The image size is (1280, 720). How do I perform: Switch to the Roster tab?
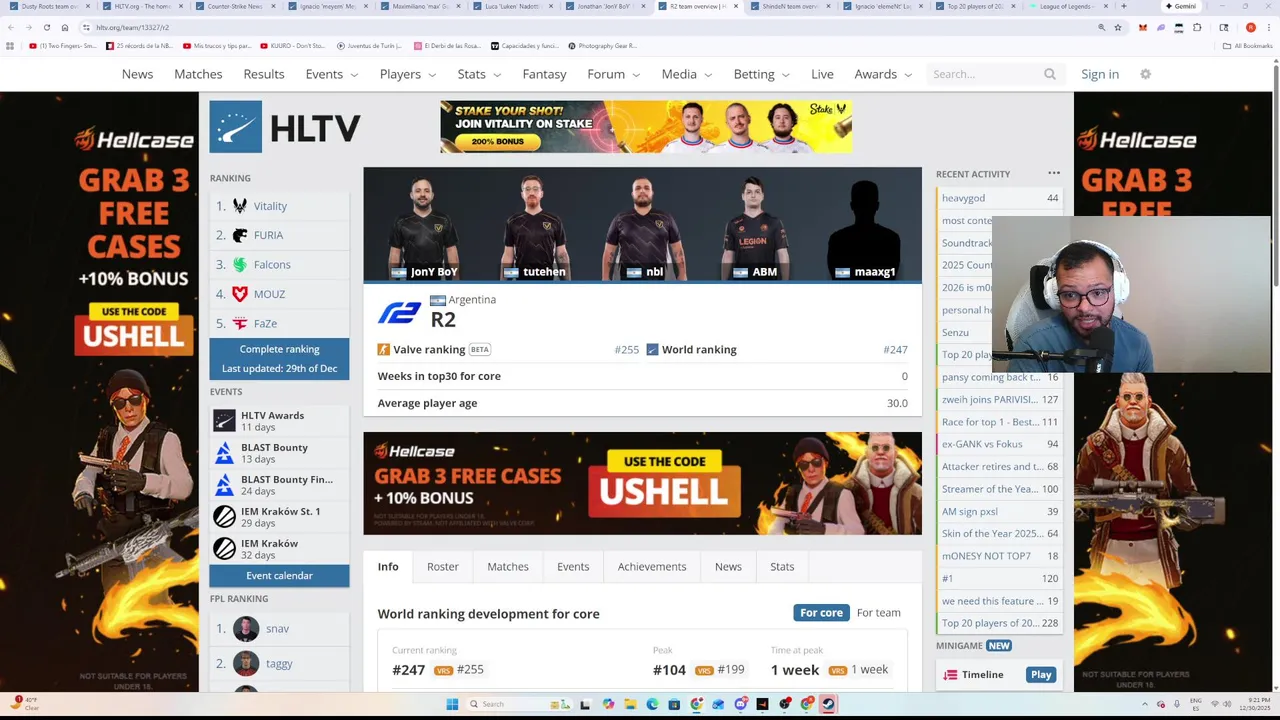[x=443, y=567]
